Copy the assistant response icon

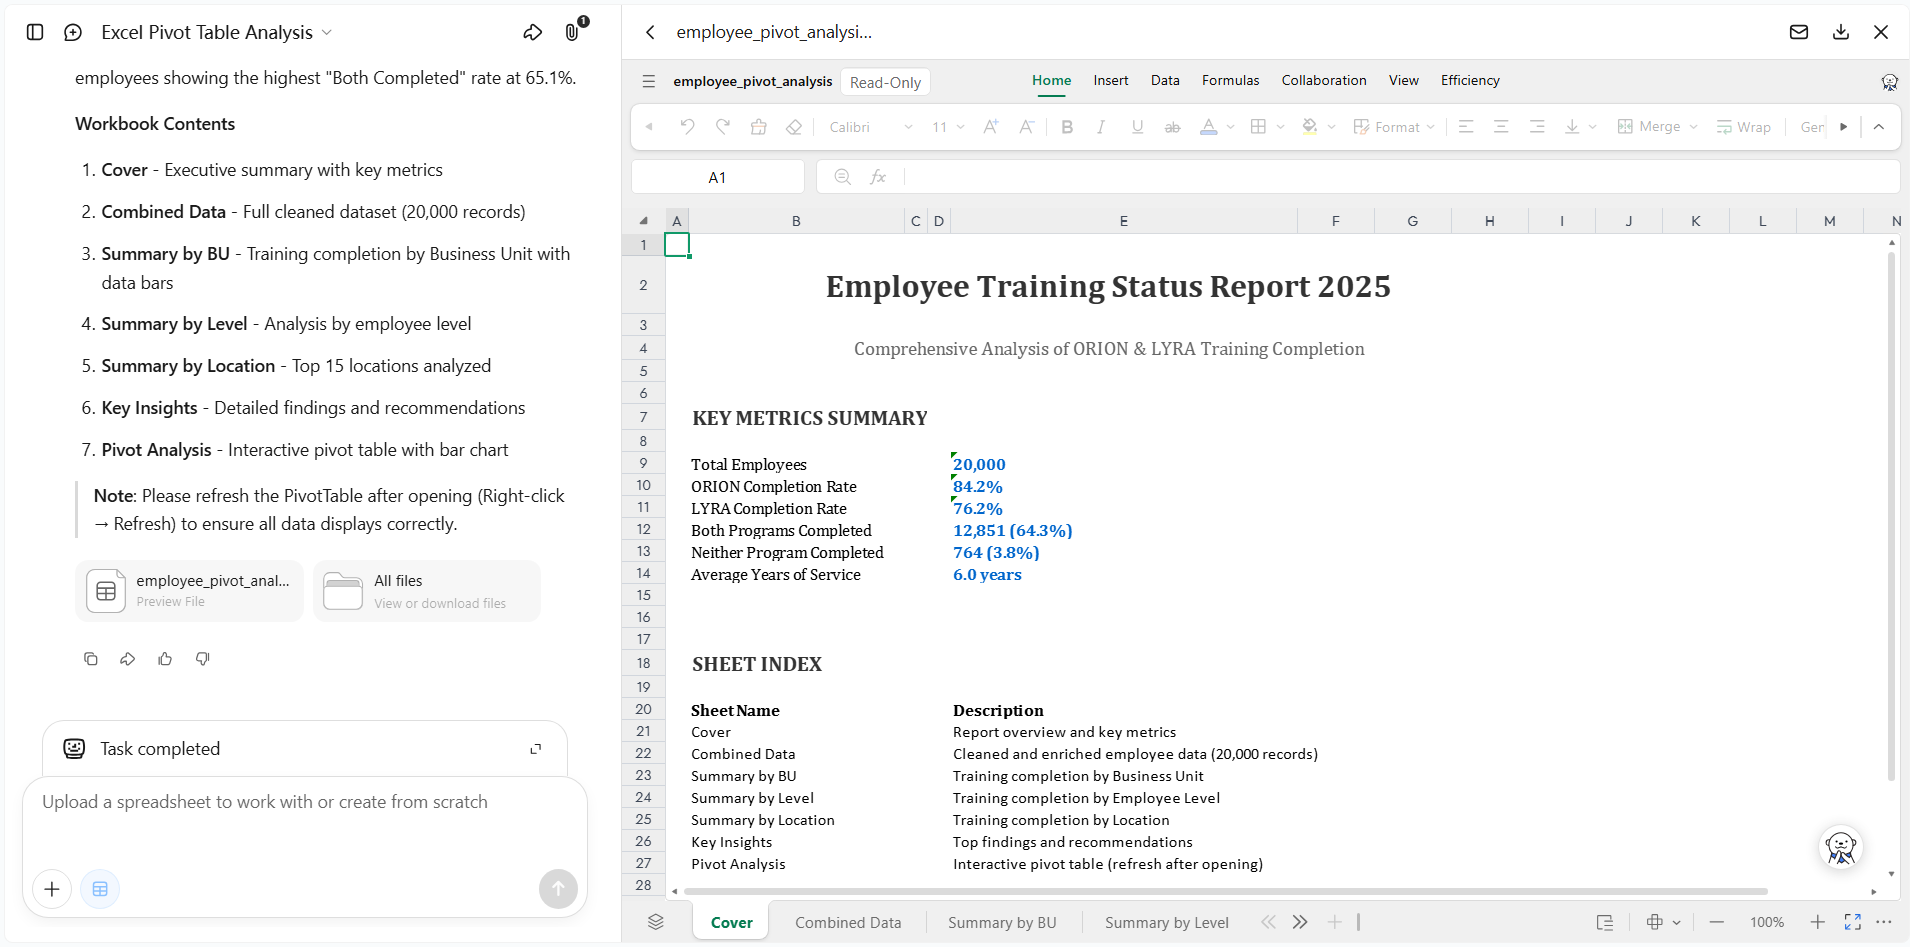(x=91, y=659)
